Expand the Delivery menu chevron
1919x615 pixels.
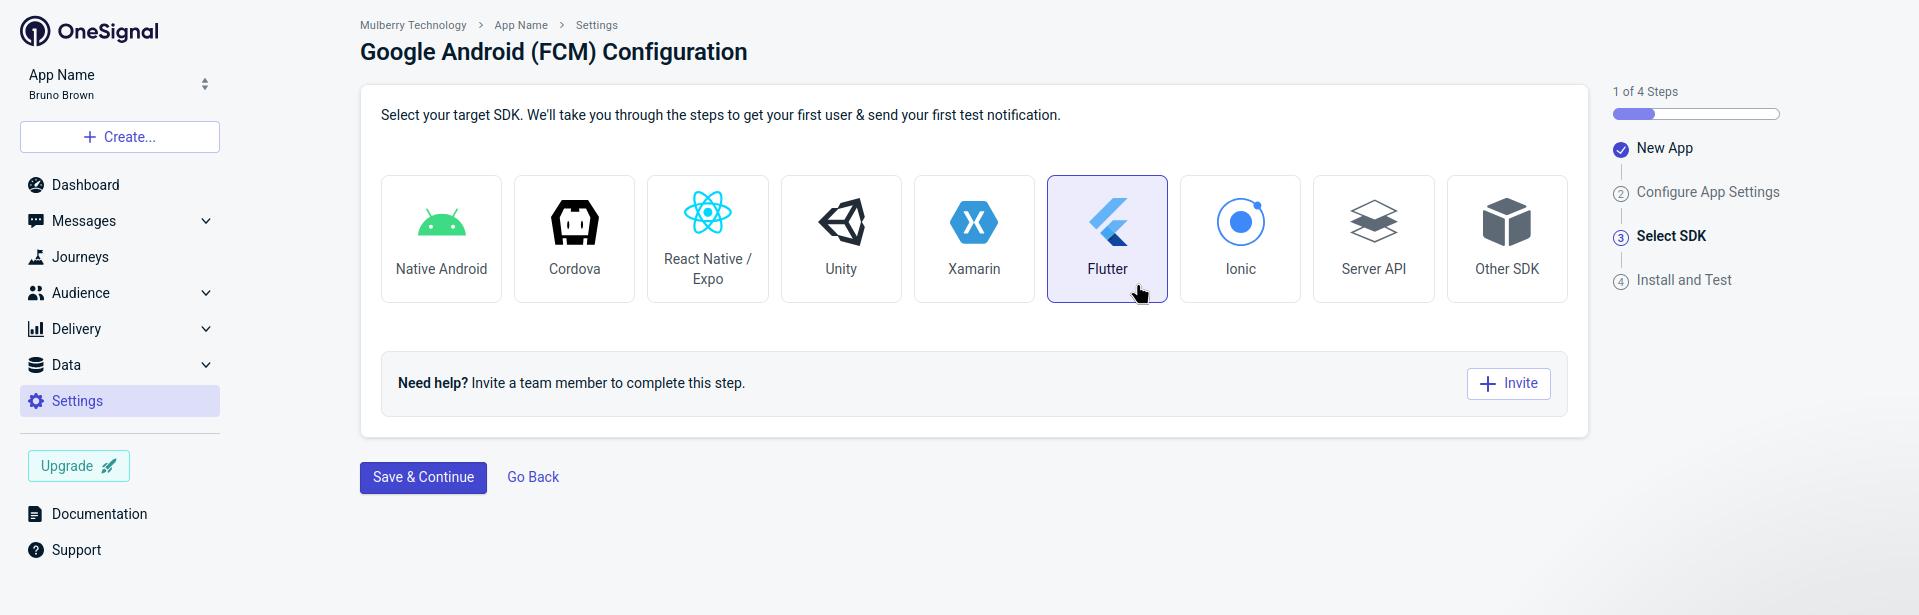point(206,329)
